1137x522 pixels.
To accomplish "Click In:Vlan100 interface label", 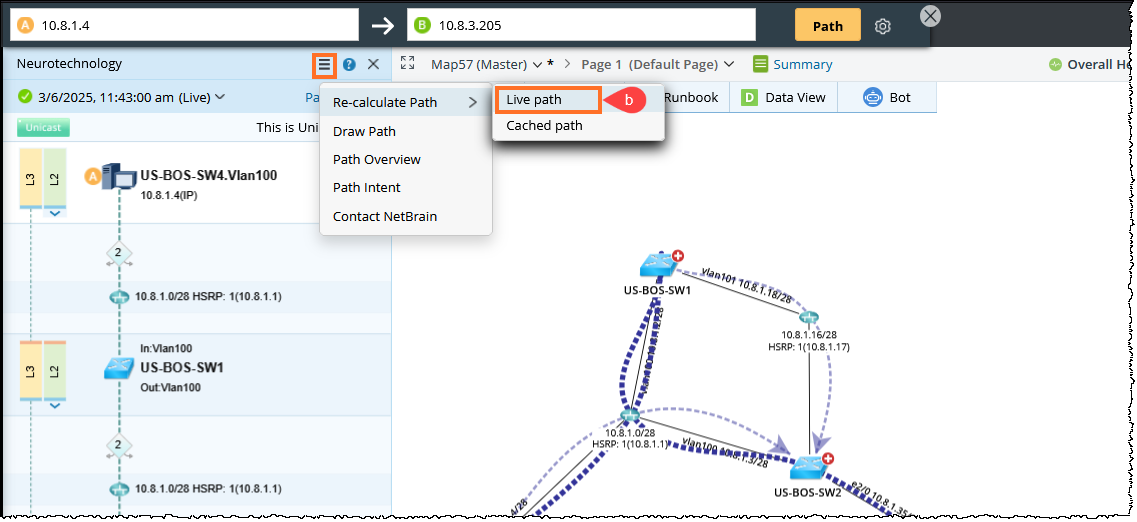I will 166,349.
